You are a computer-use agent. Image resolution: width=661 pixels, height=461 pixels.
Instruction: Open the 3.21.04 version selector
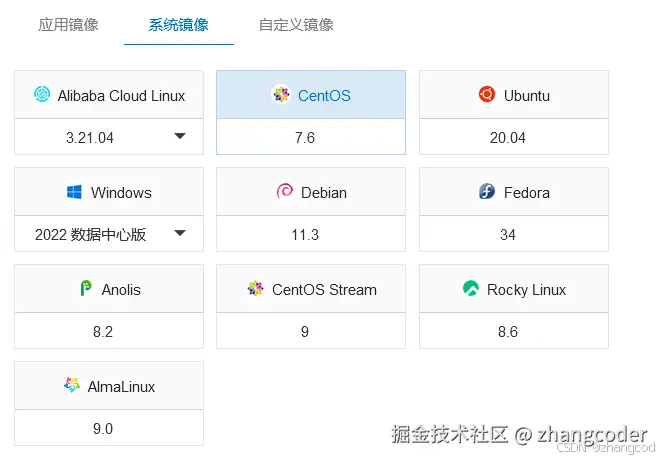(x=90, y=138)
